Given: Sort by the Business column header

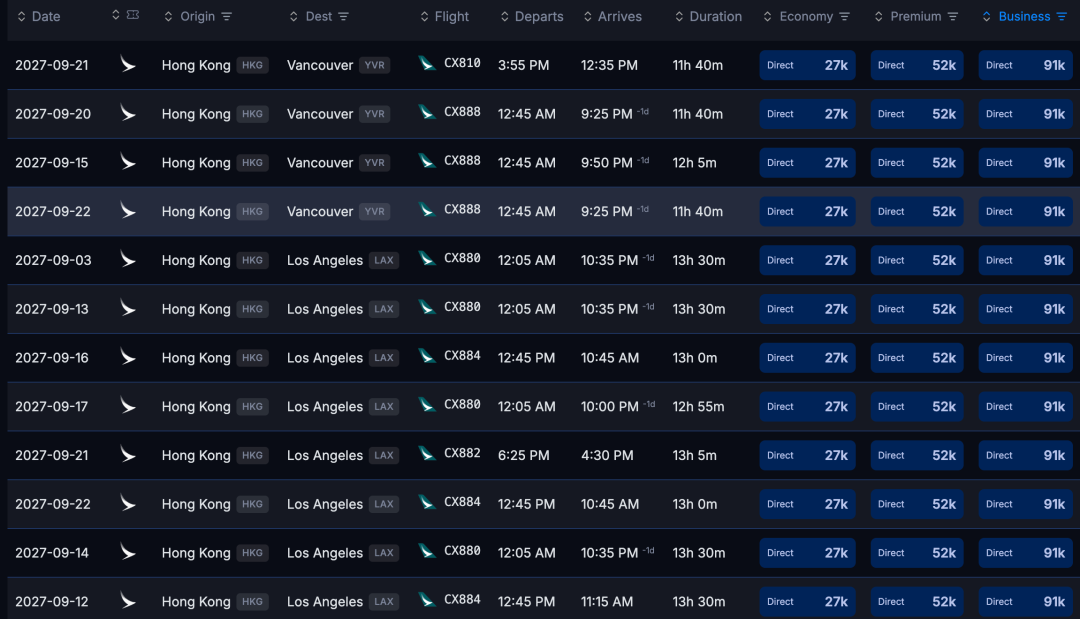Looking at the screenshot, I should click(1017, 17).
